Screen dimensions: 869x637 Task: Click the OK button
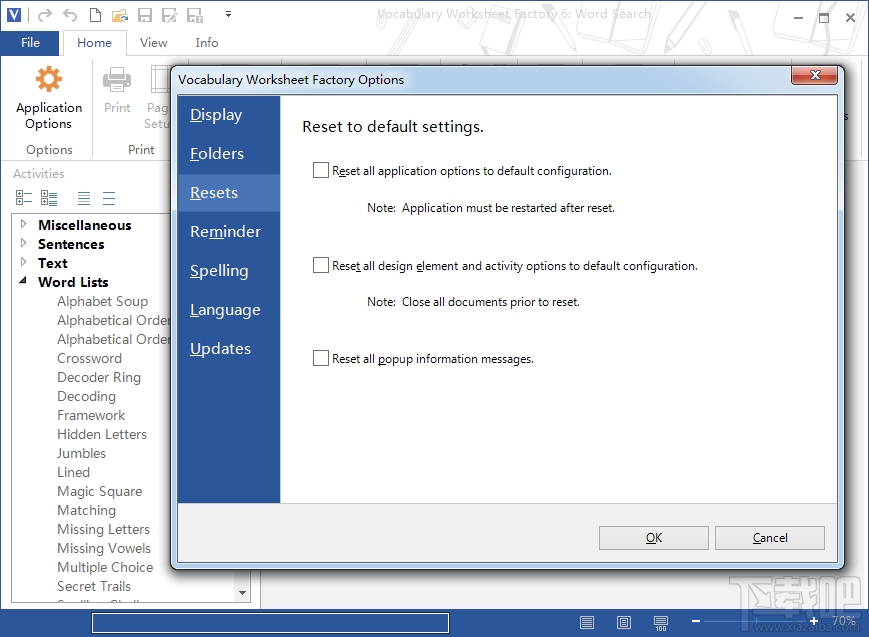pyautogui.click(x=654, y=538)
